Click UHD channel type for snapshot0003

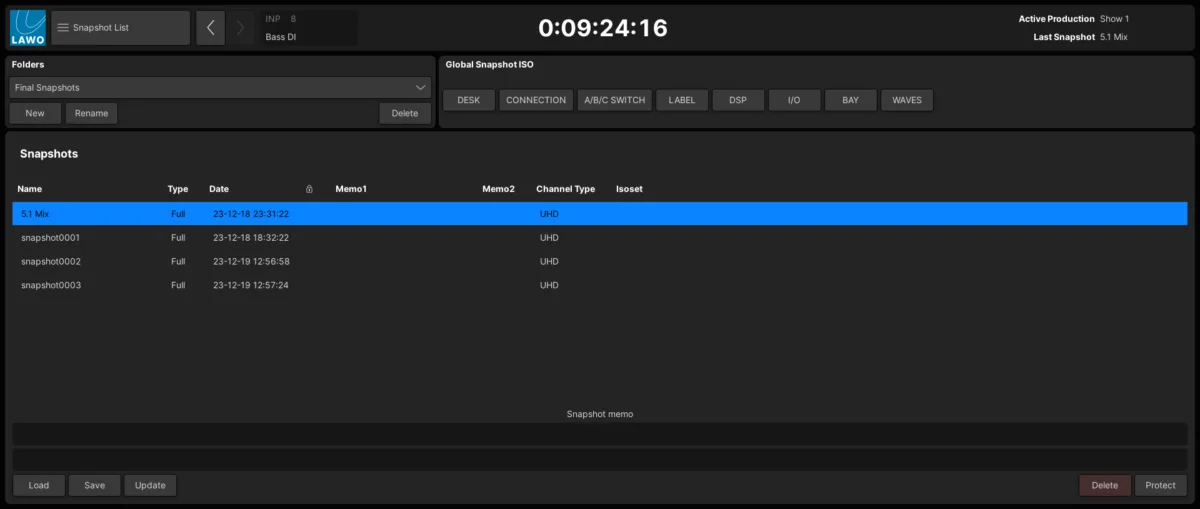pos(549,285)
